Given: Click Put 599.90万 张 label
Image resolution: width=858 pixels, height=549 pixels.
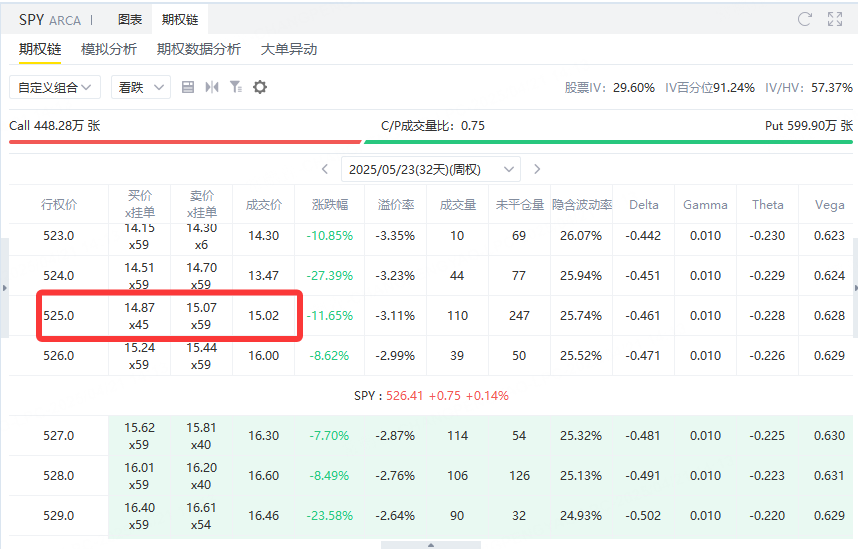Looking at the screenshot, I should point(809,126).
